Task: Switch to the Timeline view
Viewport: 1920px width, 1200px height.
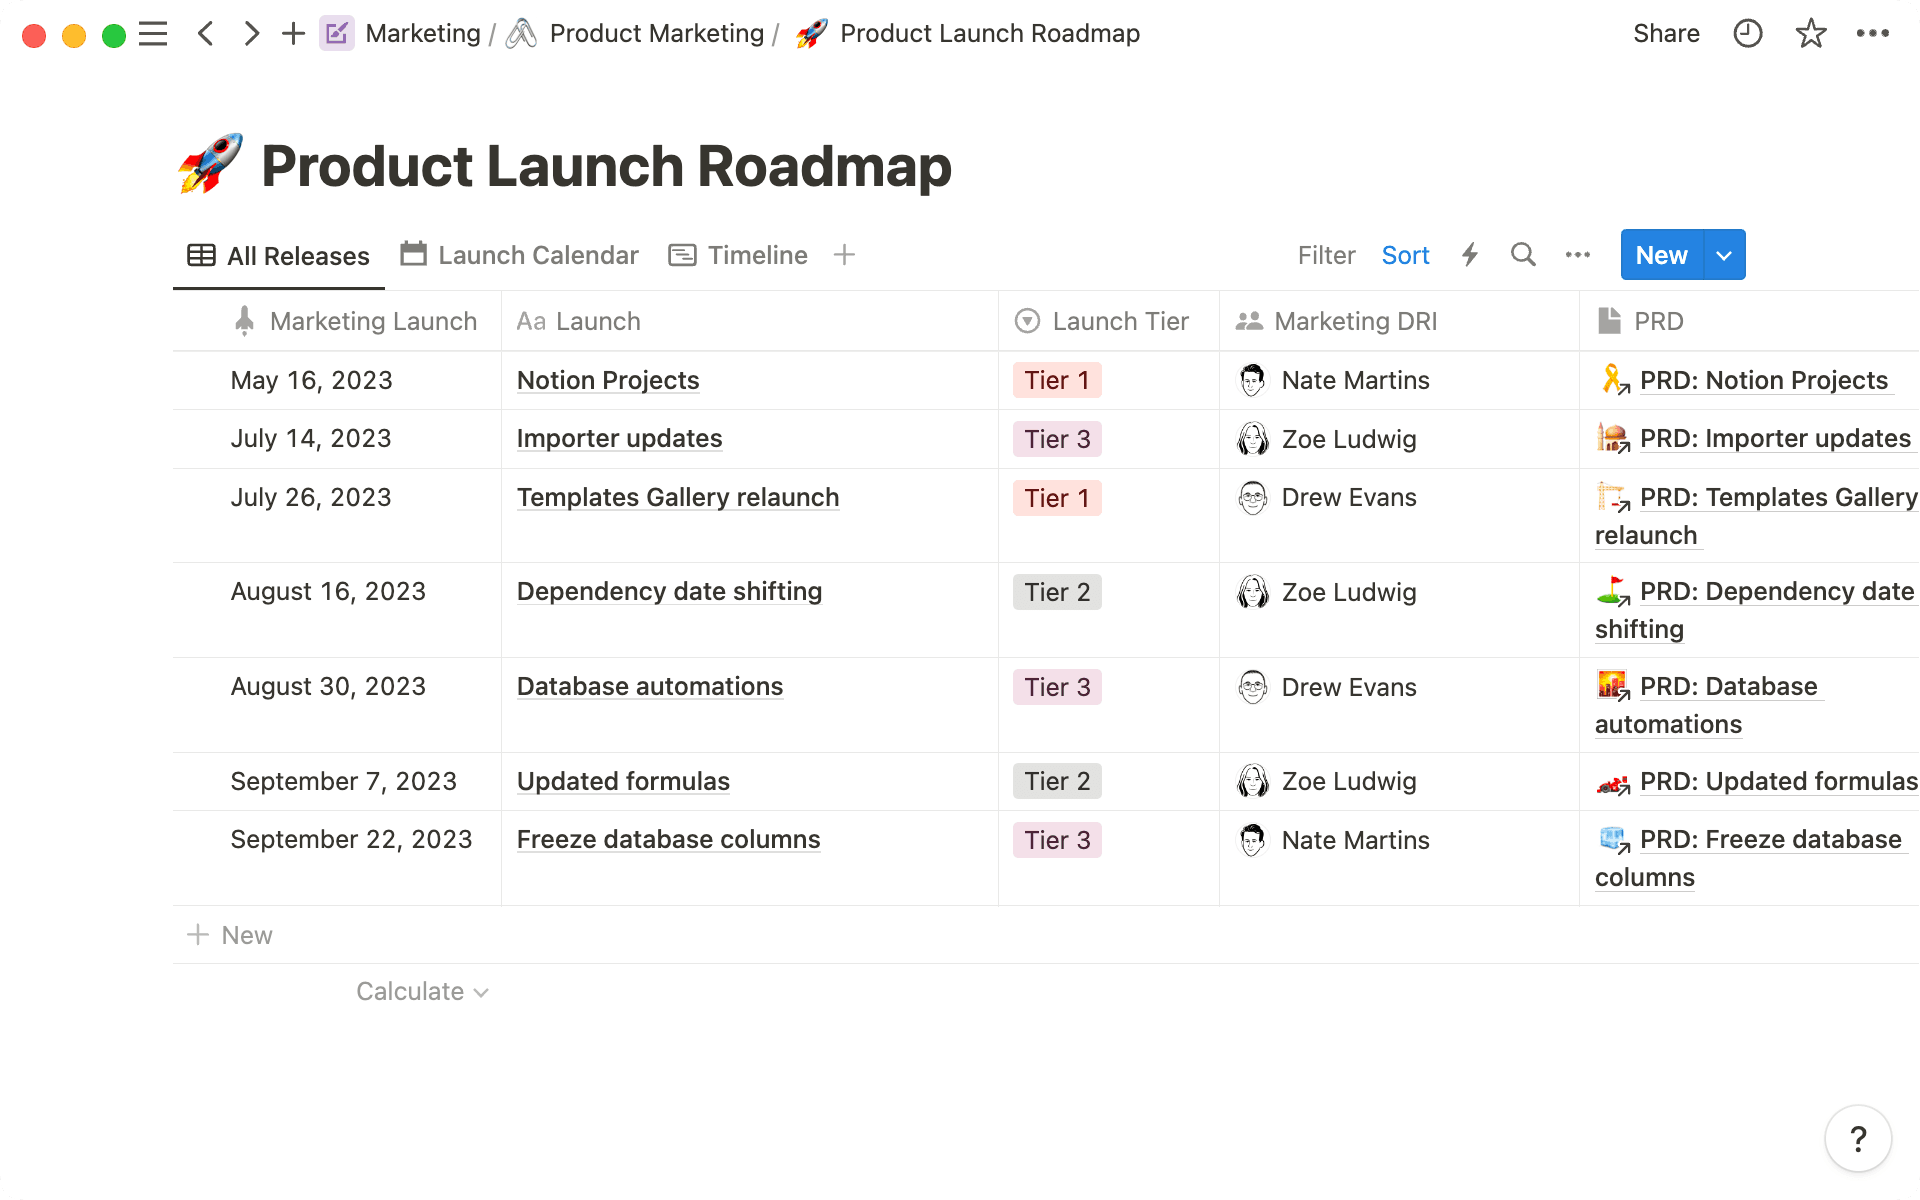Action: [738, 255]
